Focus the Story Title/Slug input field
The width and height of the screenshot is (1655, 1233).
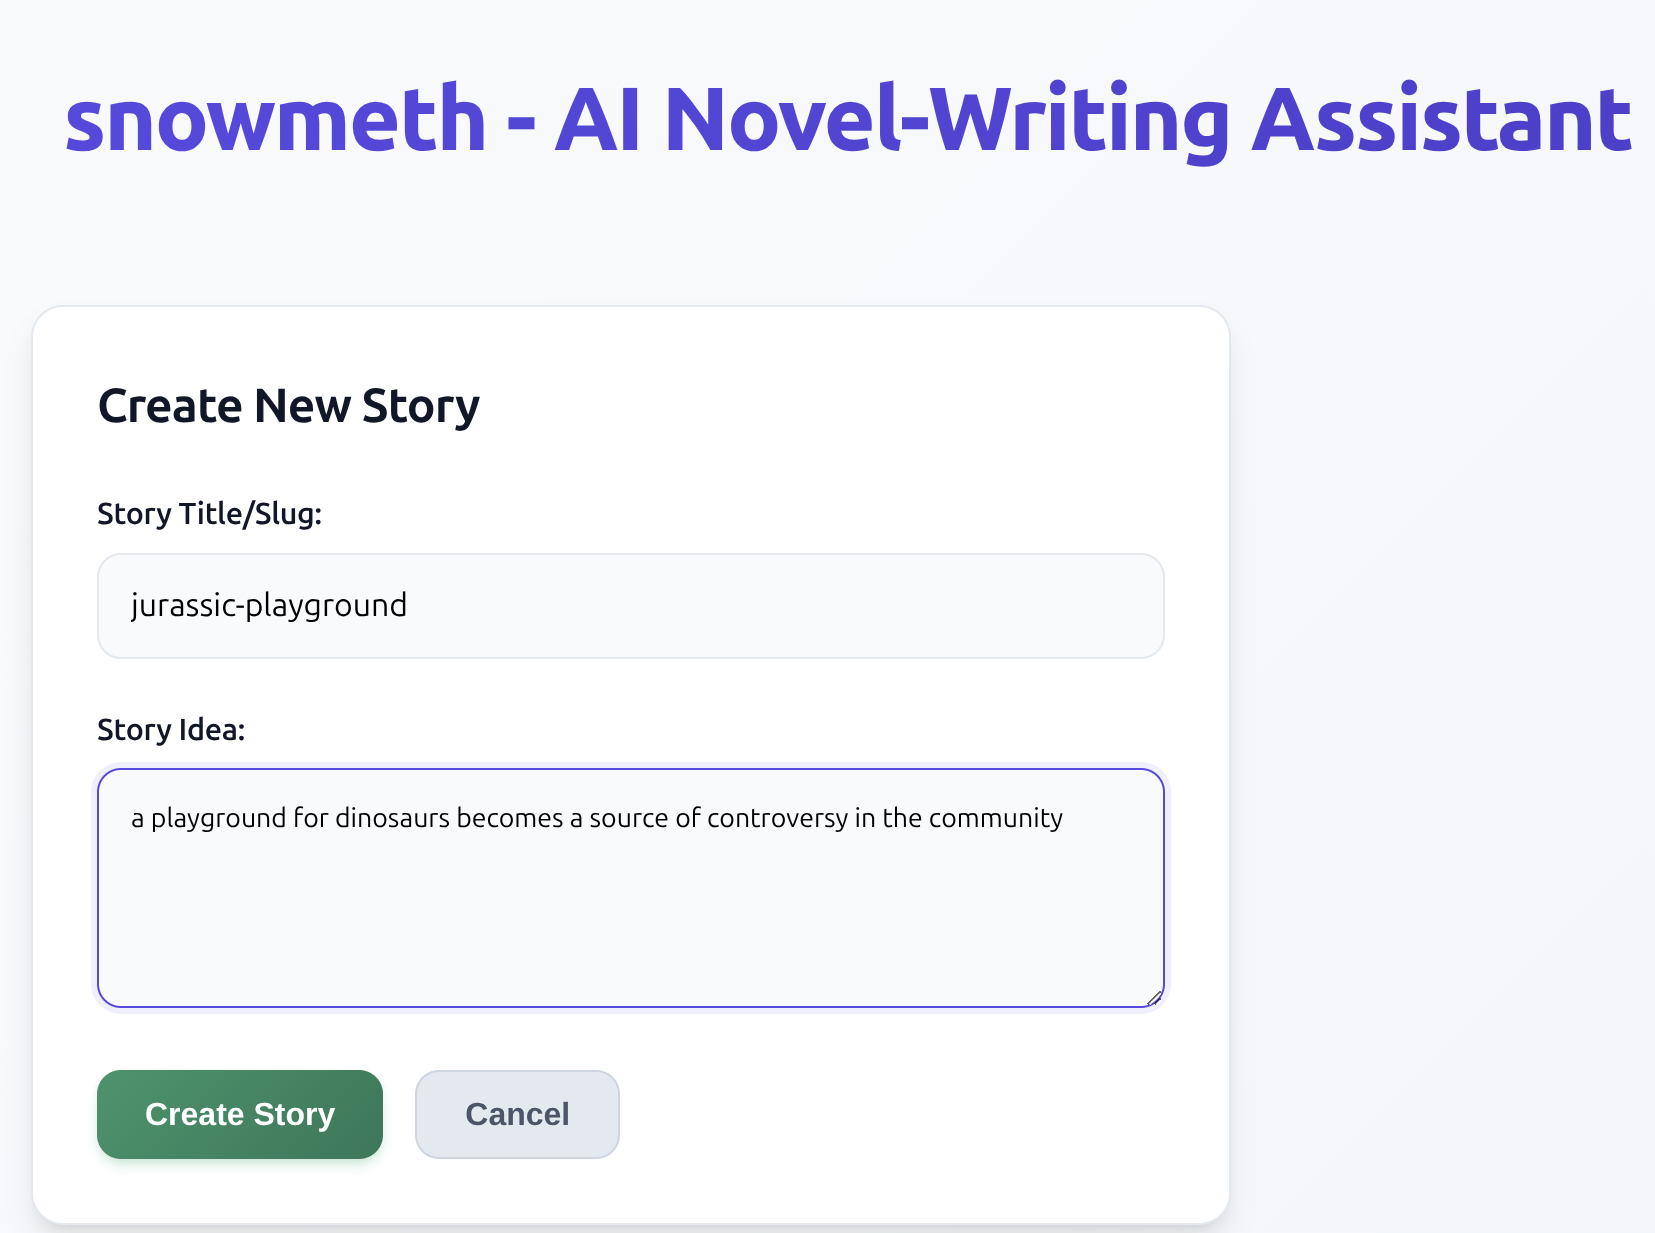point(631,606)
